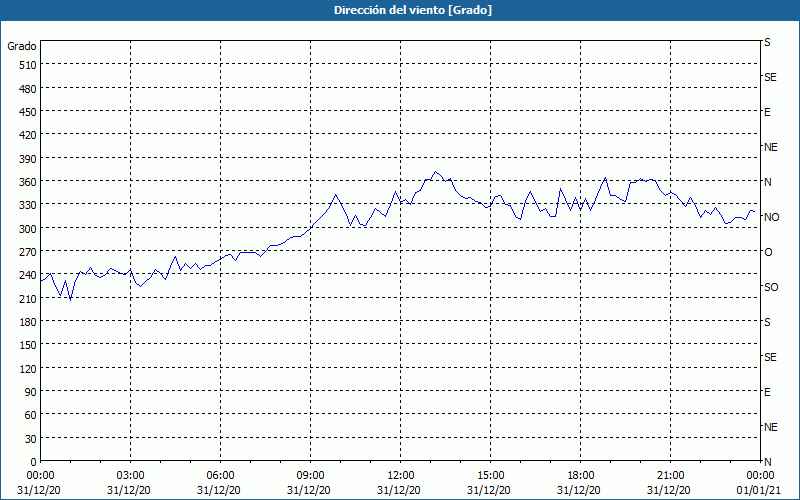Select the 150 degree axis label
The image size is (800, 500).
29,345
